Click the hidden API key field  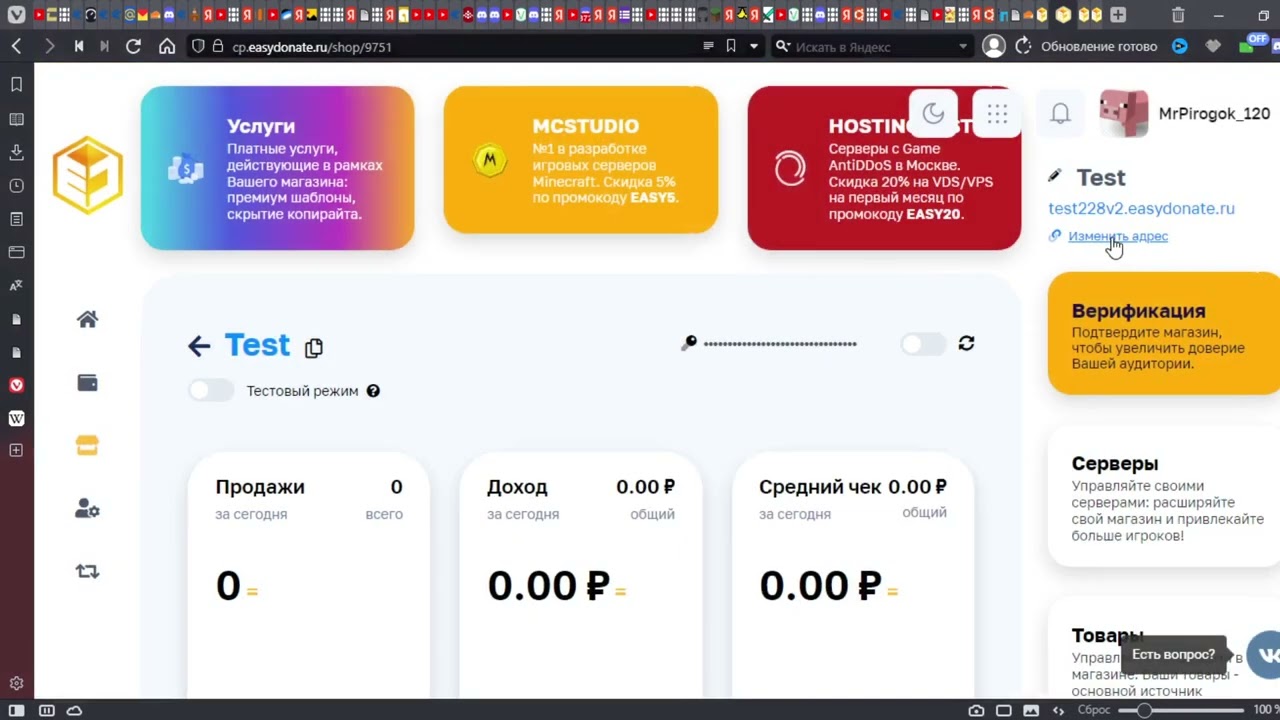[x=780, y=344]
